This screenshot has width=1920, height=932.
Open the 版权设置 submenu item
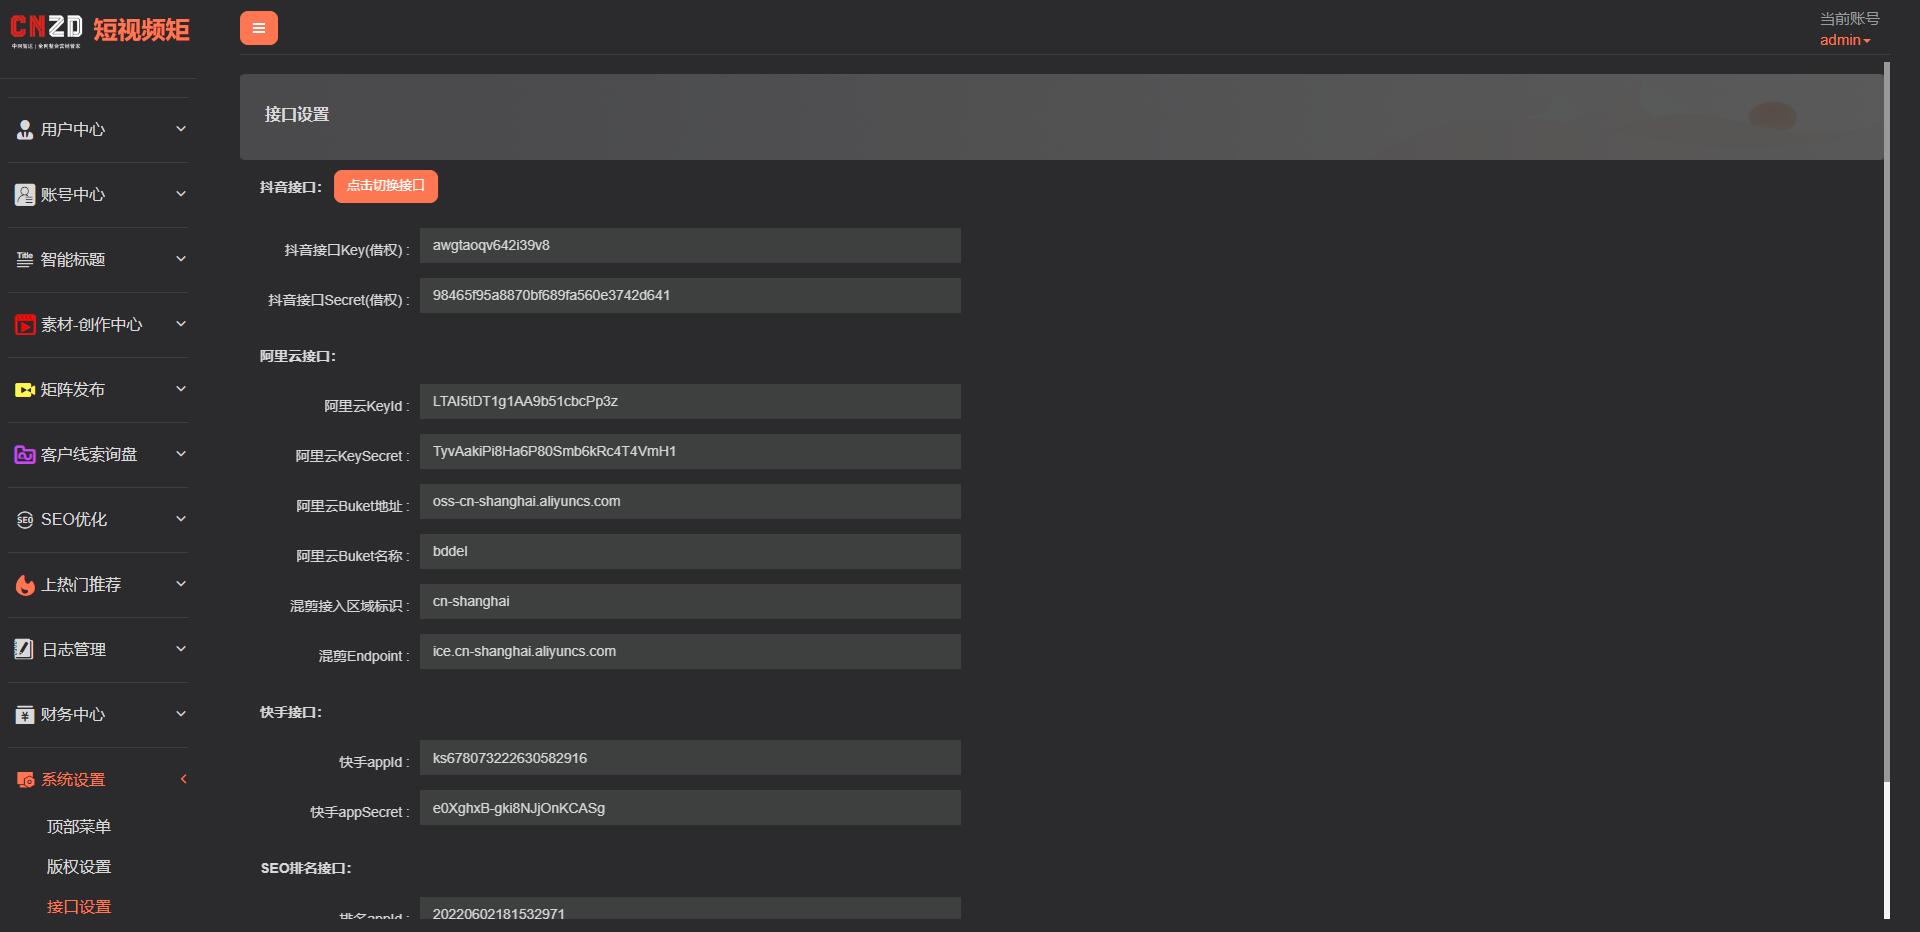78,867
